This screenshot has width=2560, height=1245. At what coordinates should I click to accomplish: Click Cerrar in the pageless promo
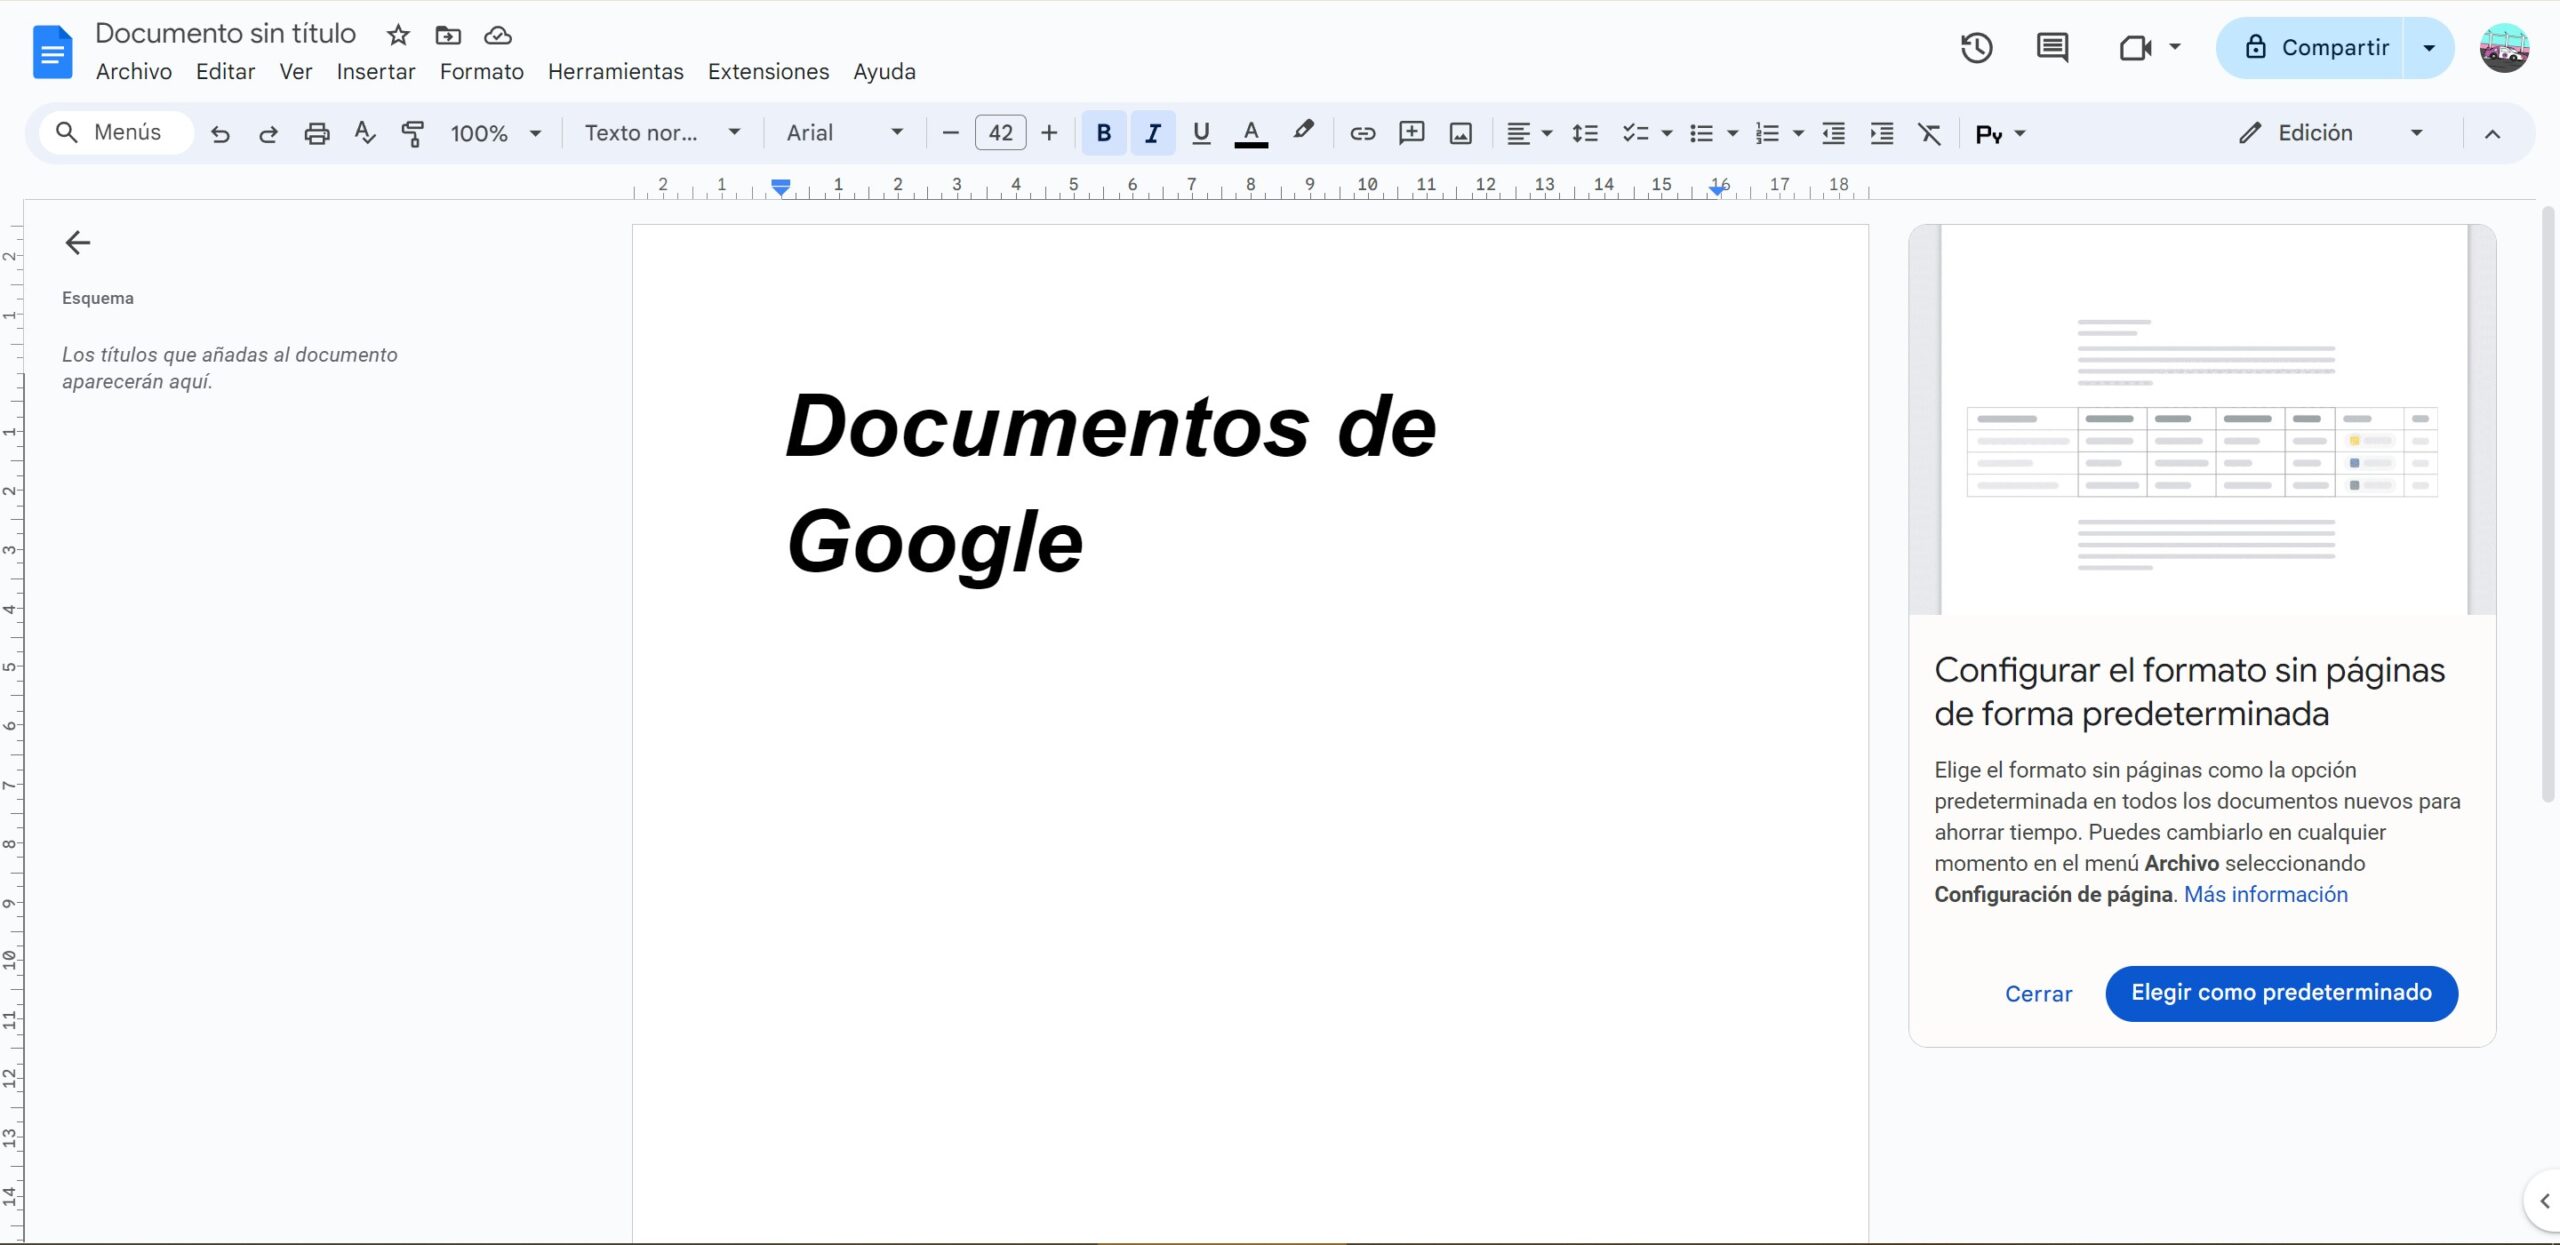(x=2039, y=994)
